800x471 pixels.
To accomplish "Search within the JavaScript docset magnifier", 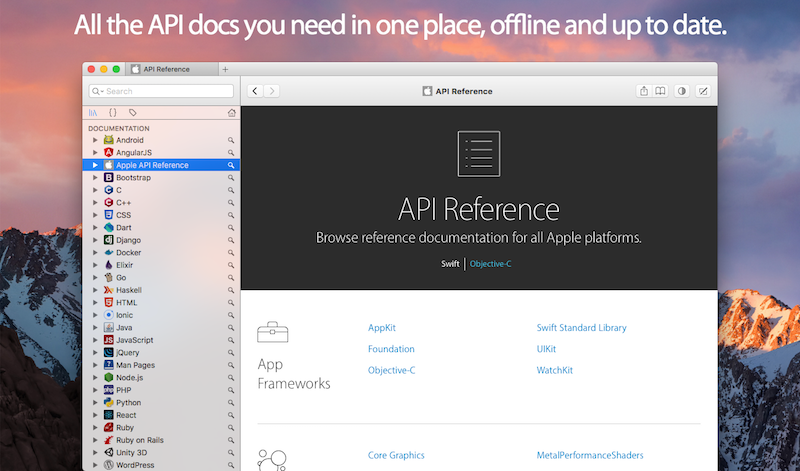I will 231,340.
